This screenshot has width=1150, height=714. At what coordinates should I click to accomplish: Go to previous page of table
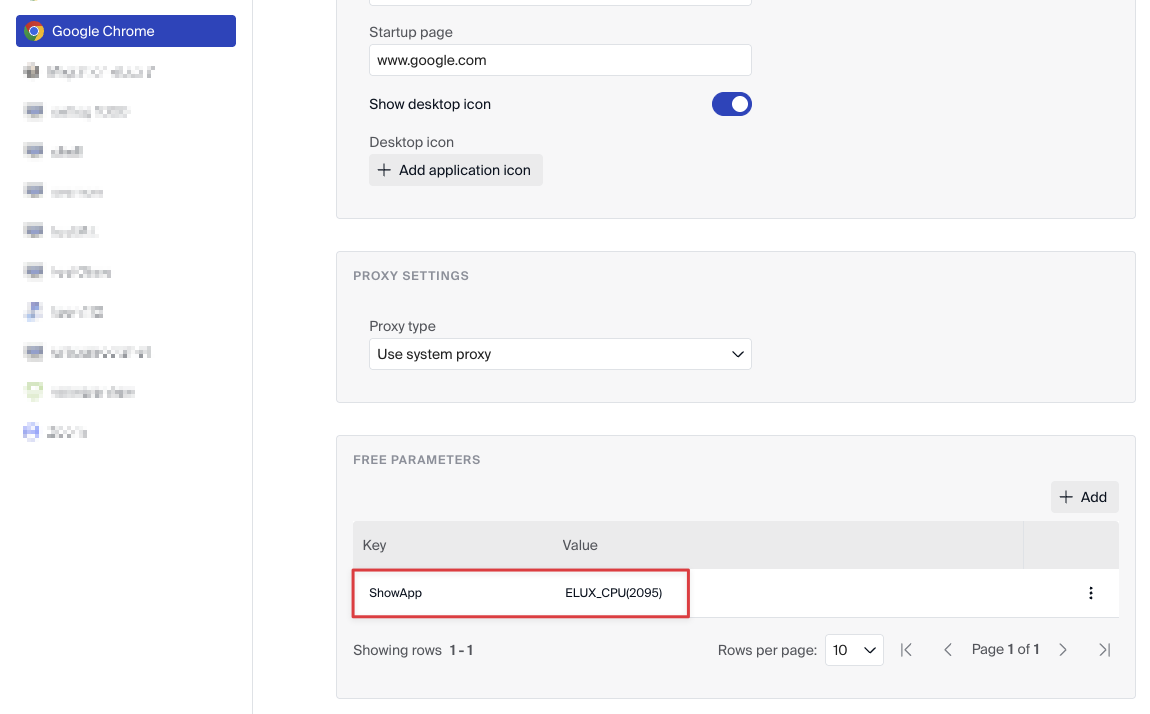947,650
